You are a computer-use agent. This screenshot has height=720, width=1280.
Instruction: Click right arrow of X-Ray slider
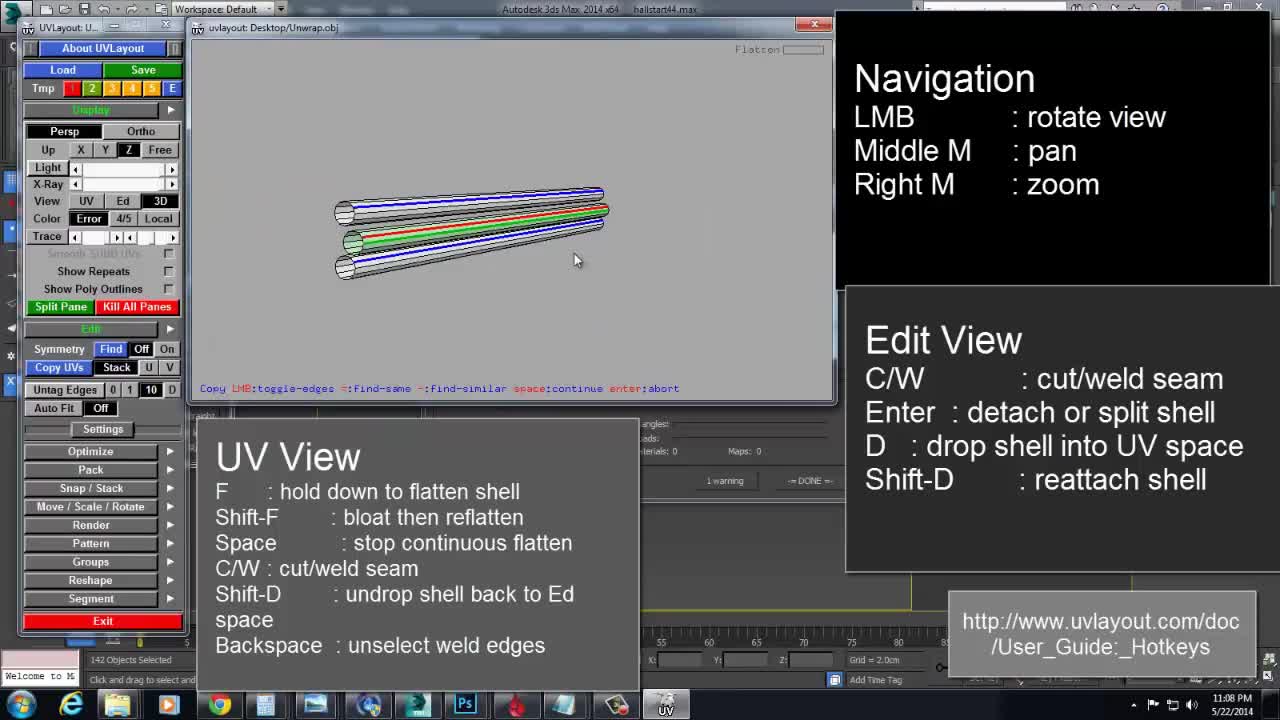coord(172,184)
